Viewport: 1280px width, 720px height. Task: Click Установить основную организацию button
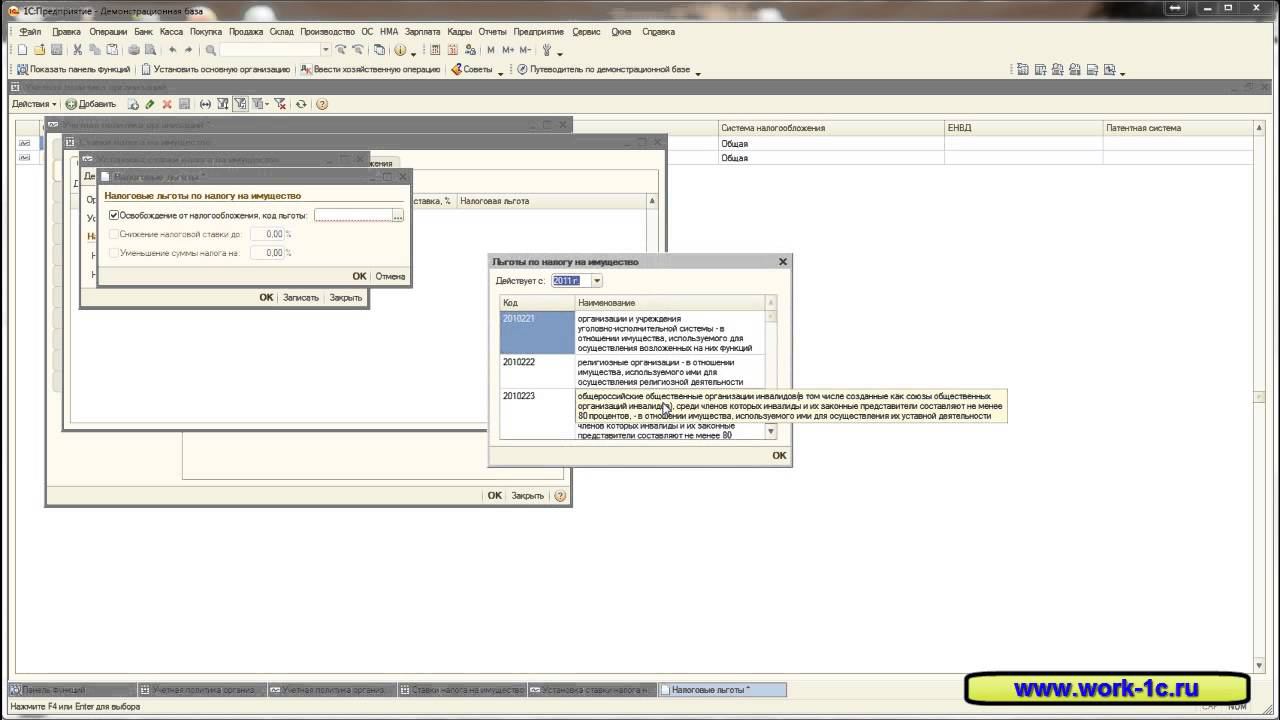click(x=215, y=70)
